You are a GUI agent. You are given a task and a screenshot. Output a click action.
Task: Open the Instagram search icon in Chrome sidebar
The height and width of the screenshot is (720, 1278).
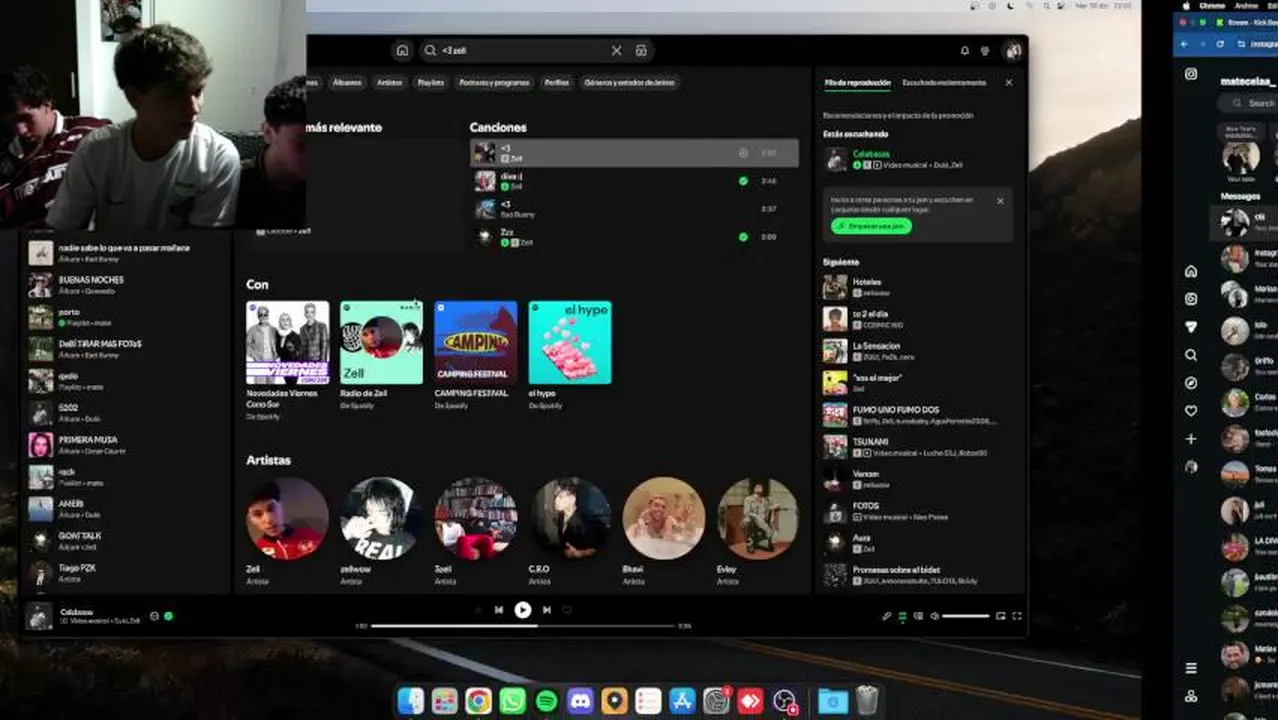[x=1191, y=355]
